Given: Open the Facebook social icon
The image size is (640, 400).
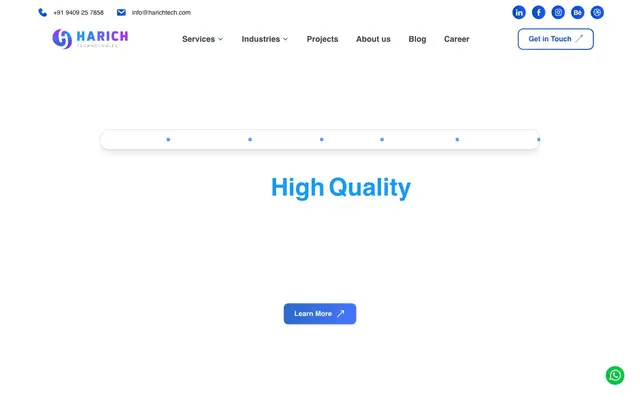Looking at the screenshot, I should (x=538, y=12).
